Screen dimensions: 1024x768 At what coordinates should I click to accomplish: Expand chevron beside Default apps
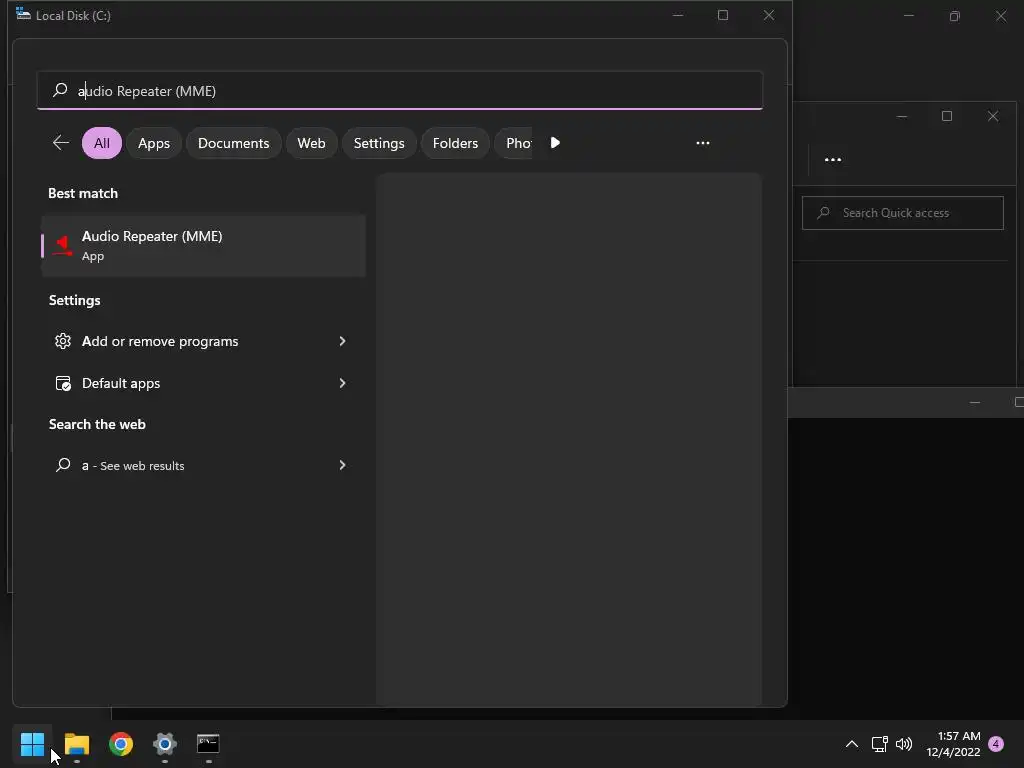342,383
